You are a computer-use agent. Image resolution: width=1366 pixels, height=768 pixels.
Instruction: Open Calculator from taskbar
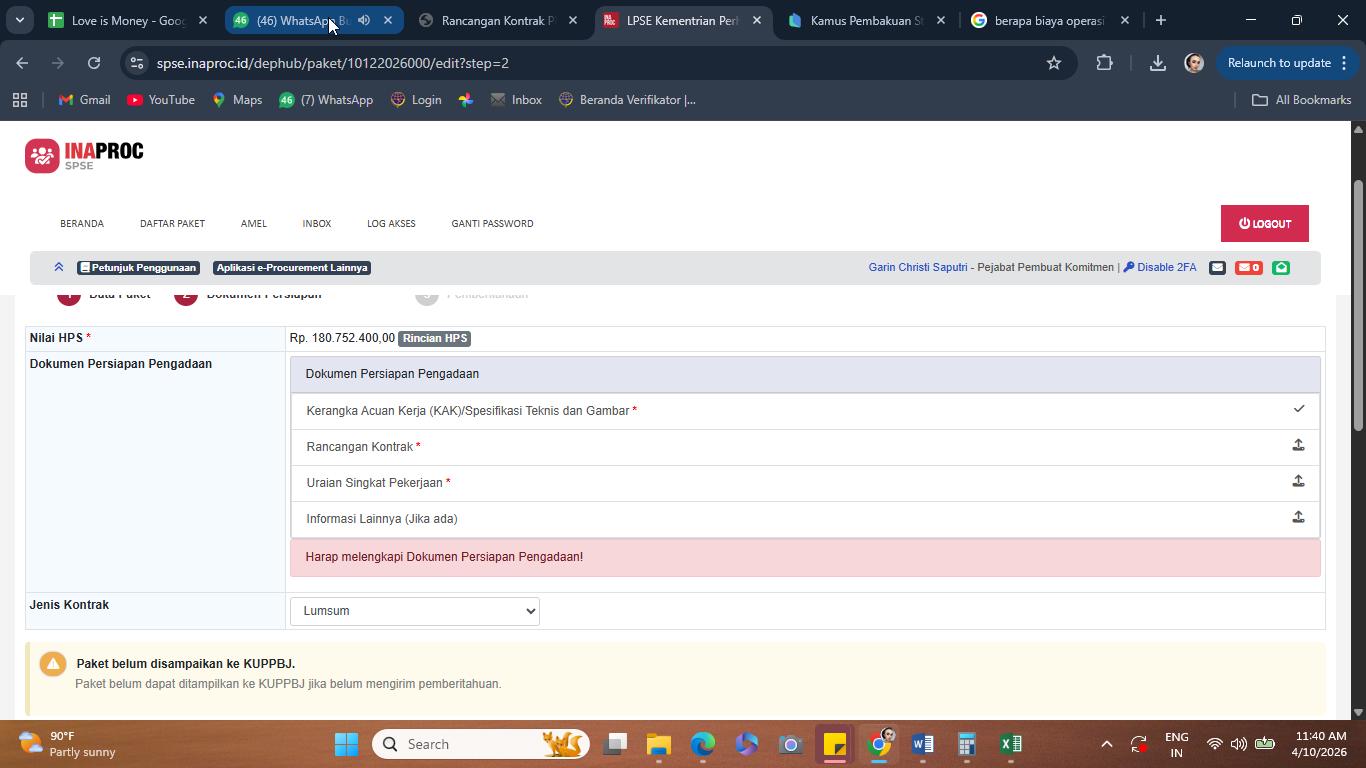(x=966, y=744)
